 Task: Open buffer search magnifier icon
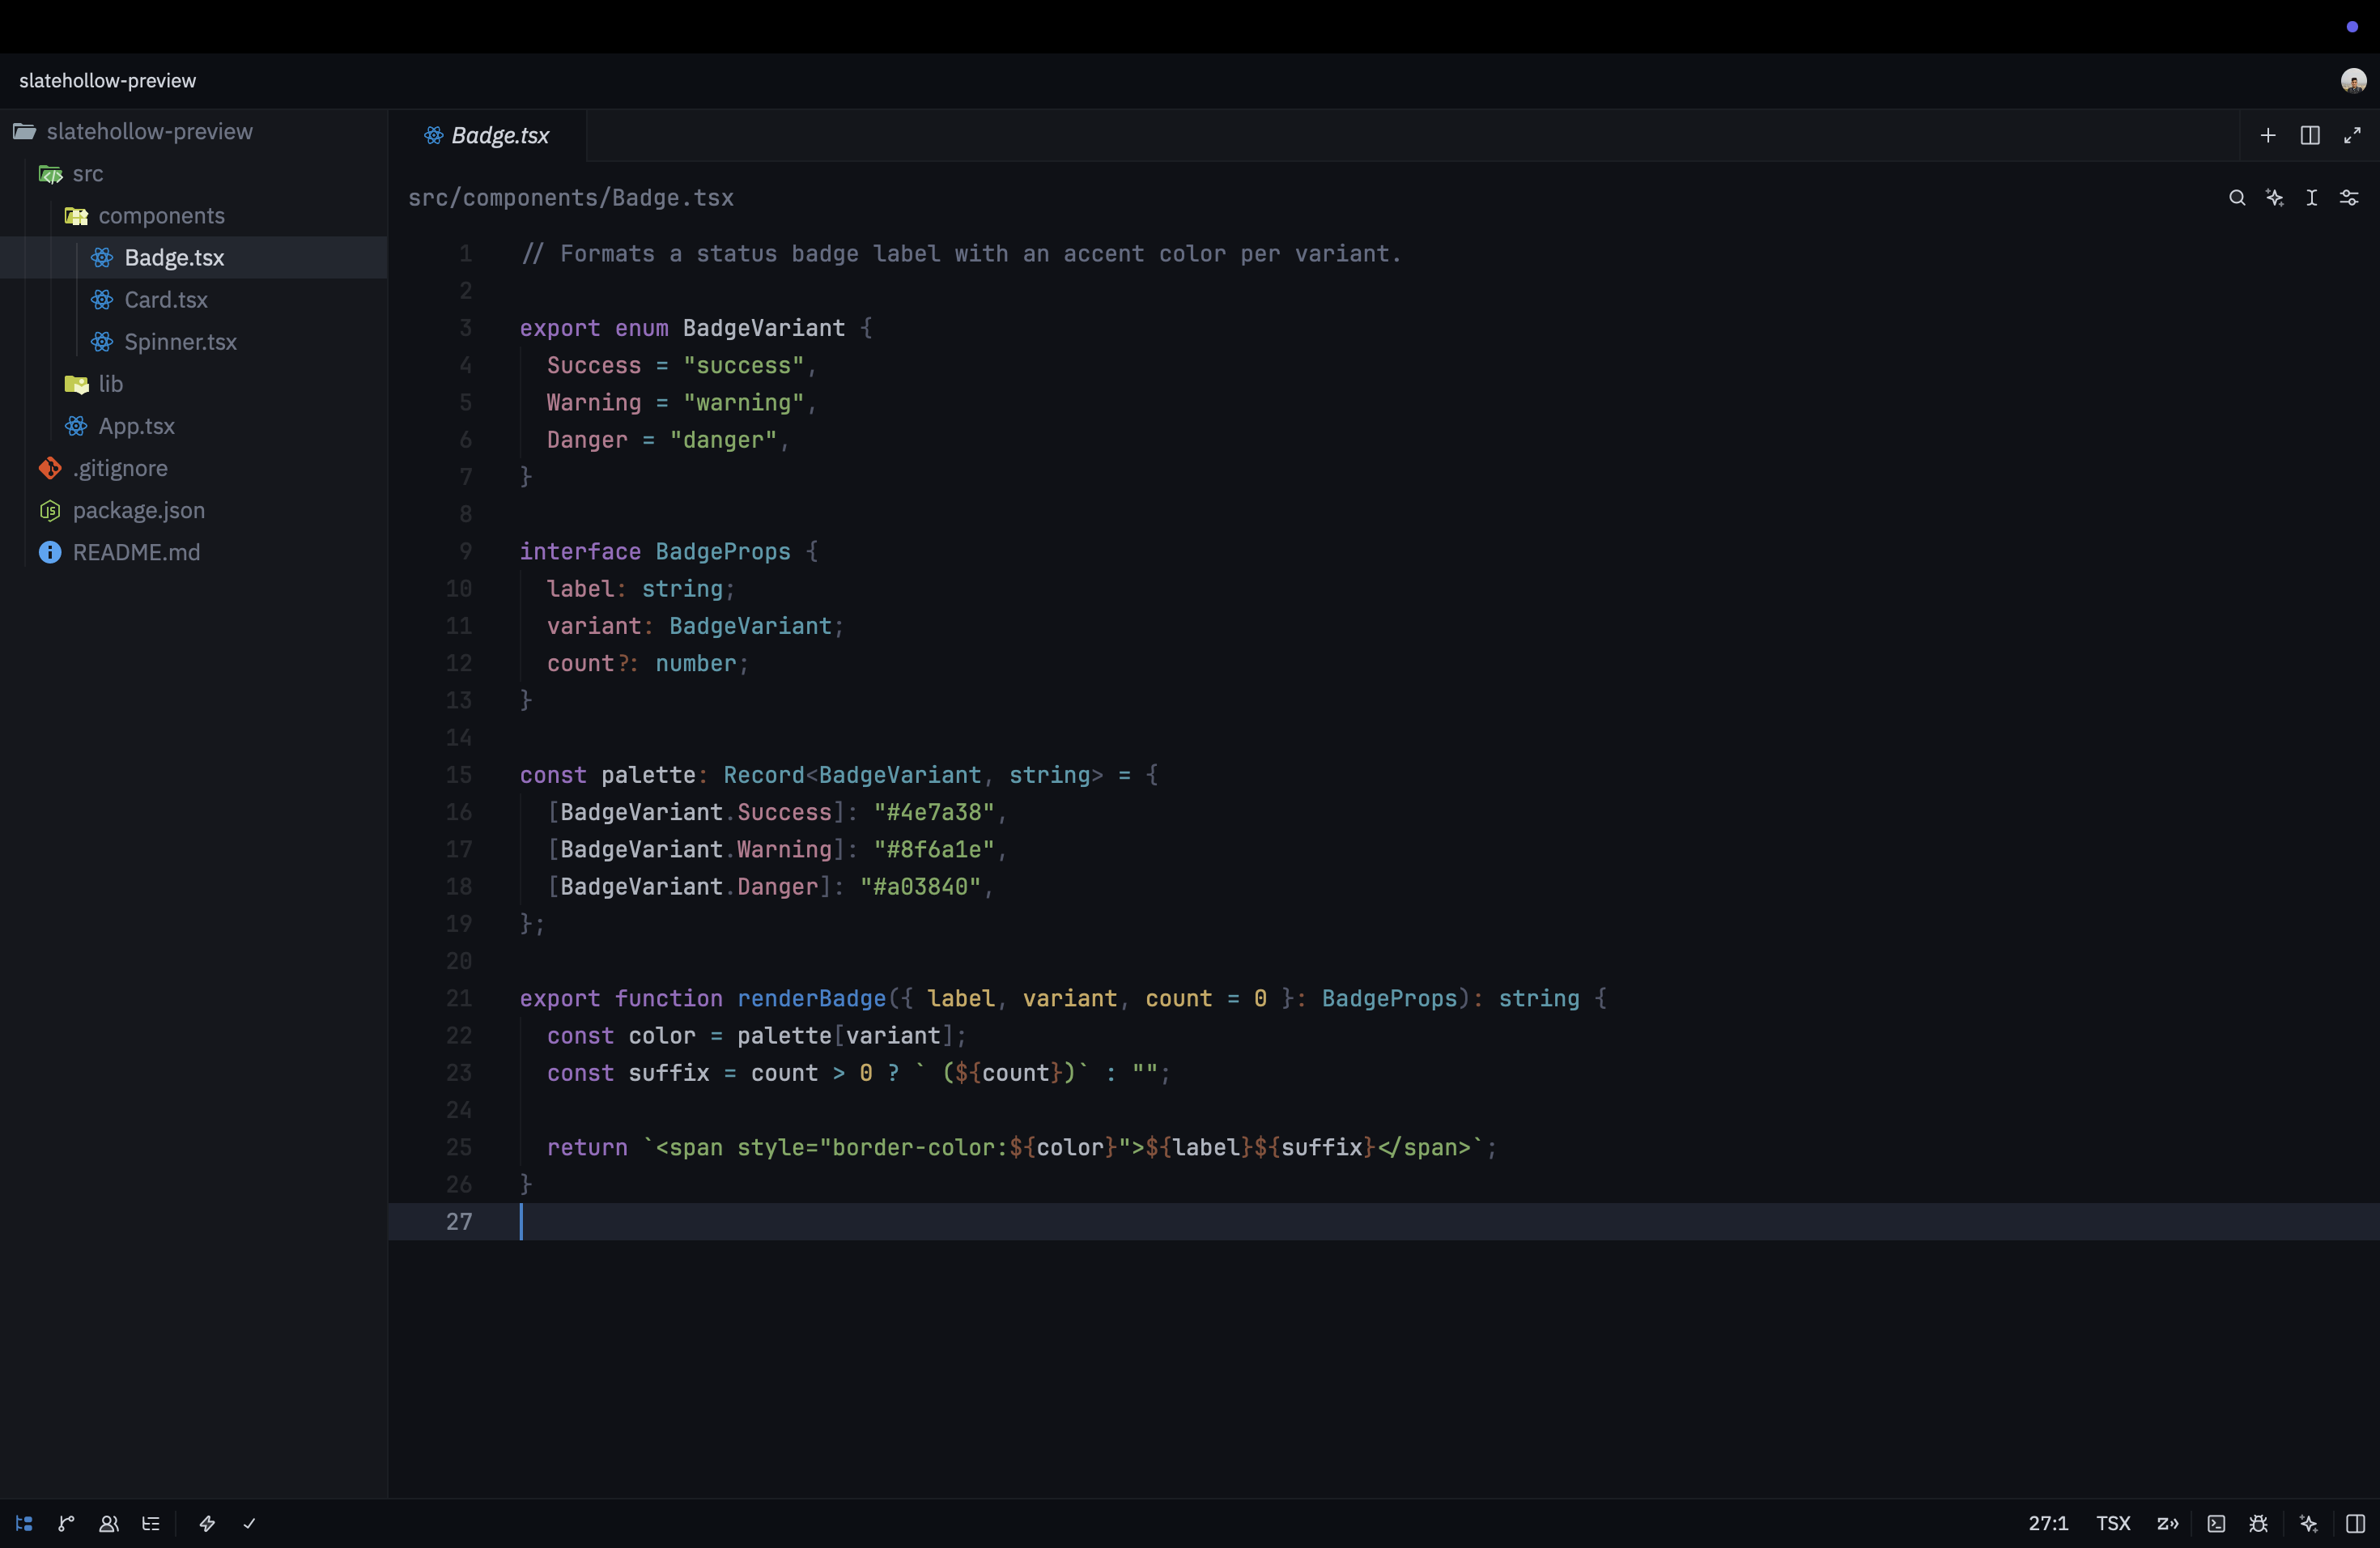click(x=2237, y=198)
